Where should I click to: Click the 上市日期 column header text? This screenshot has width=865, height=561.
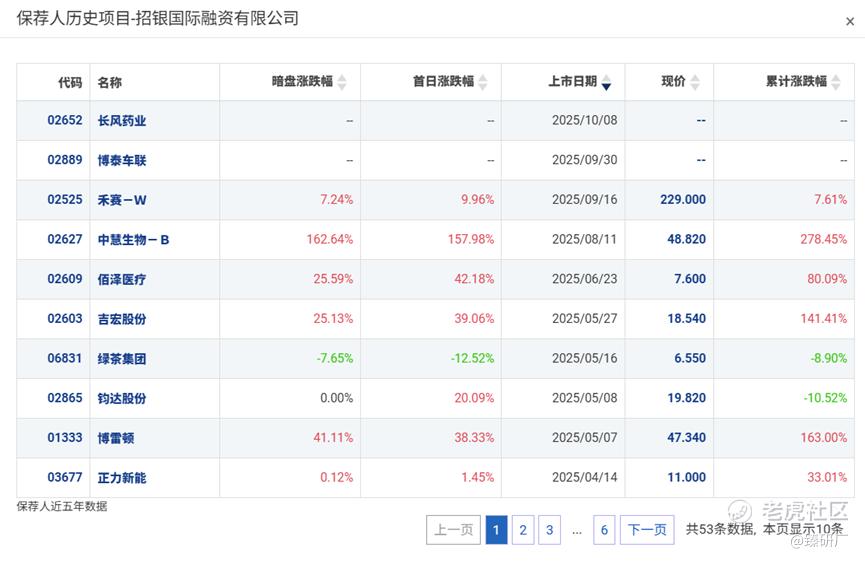pyautogui.click(x=573, y=82)
